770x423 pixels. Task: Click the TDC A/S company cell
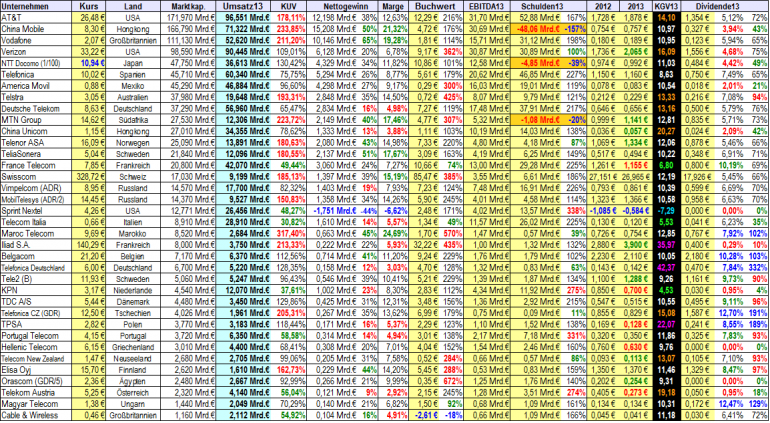pos(36,302)
